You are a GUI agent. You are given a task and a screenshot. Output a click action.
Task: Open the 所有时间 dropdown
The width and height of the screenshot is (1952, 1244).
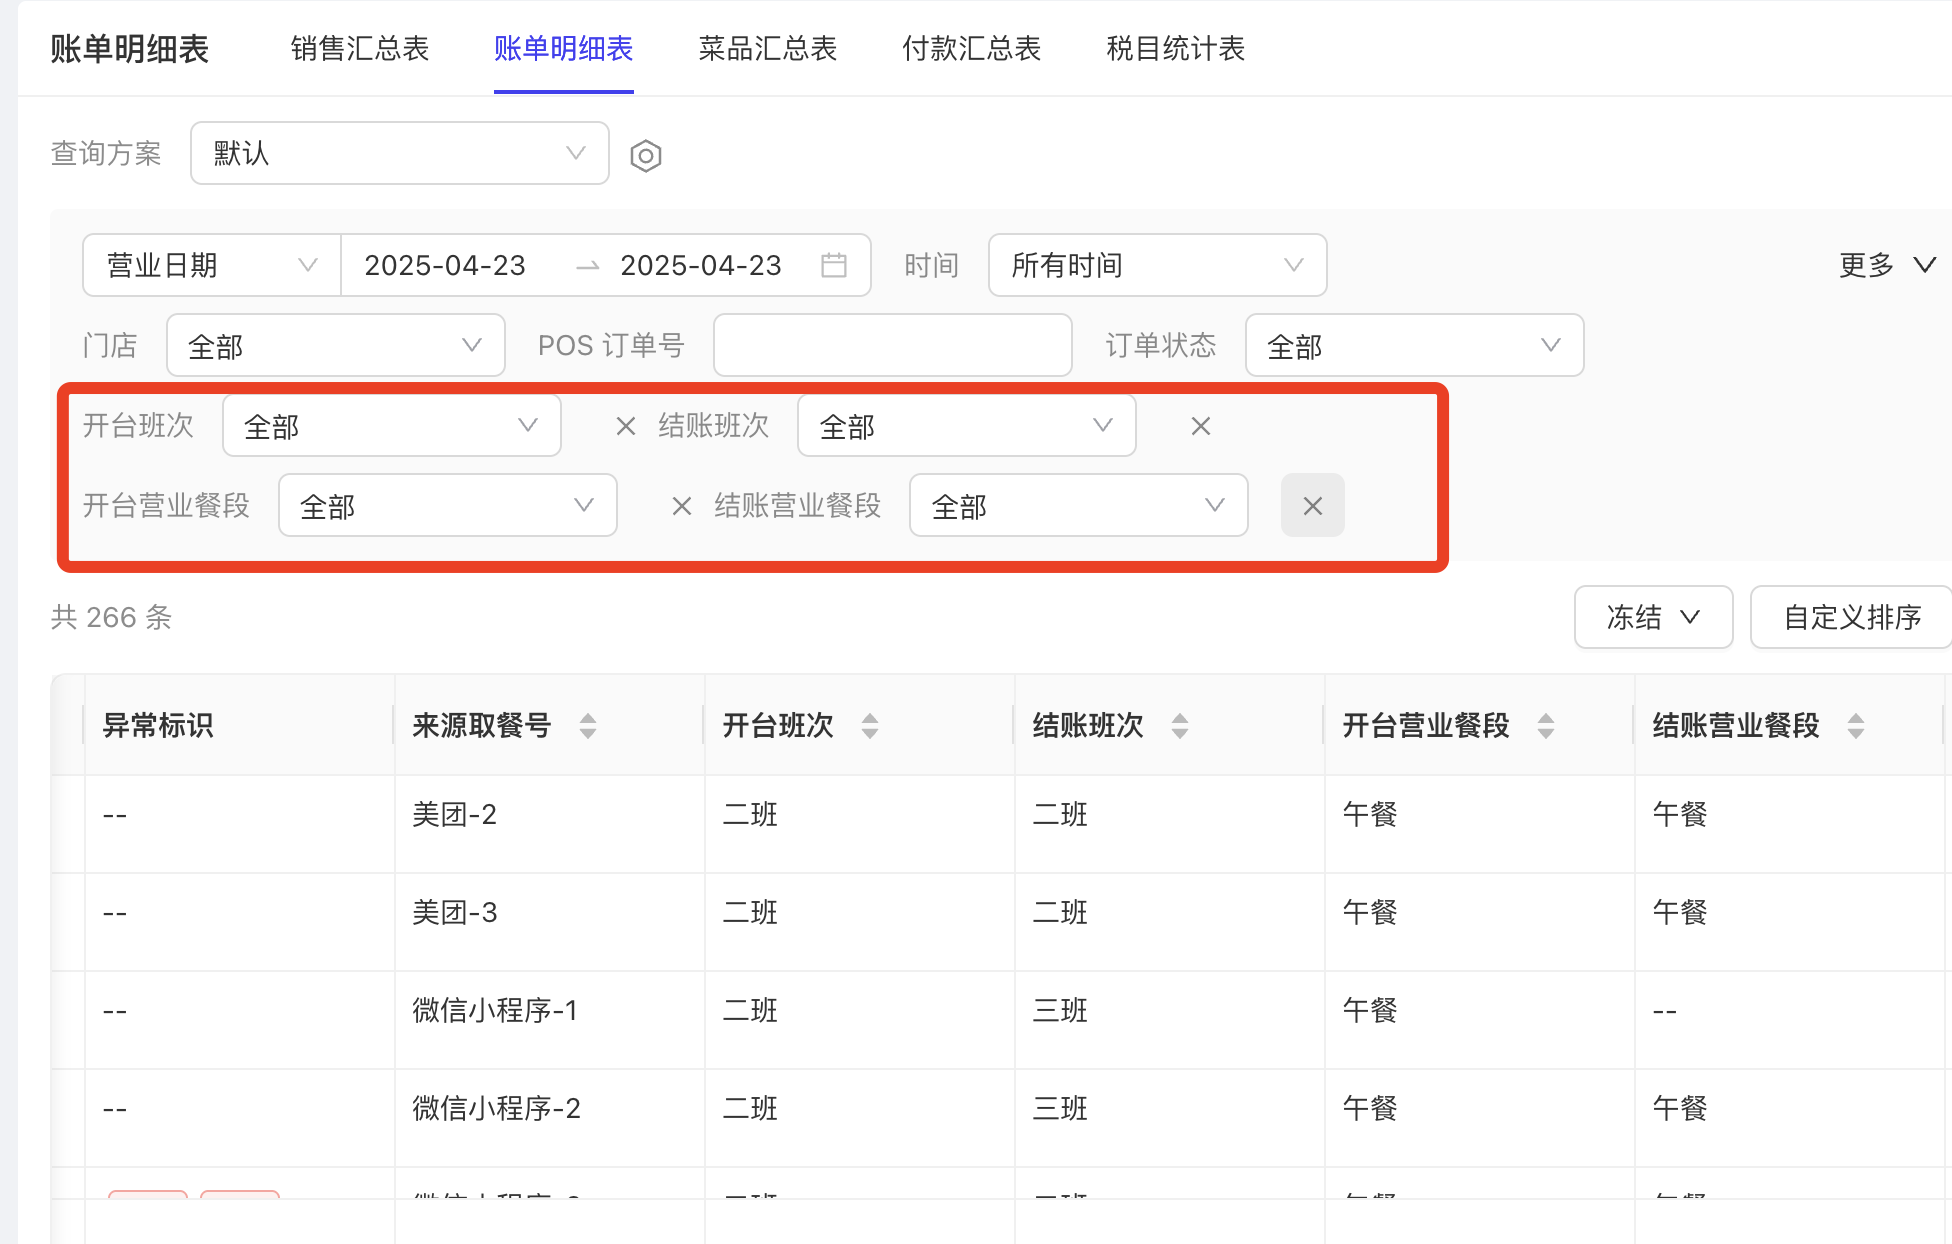pos(1157,265)
